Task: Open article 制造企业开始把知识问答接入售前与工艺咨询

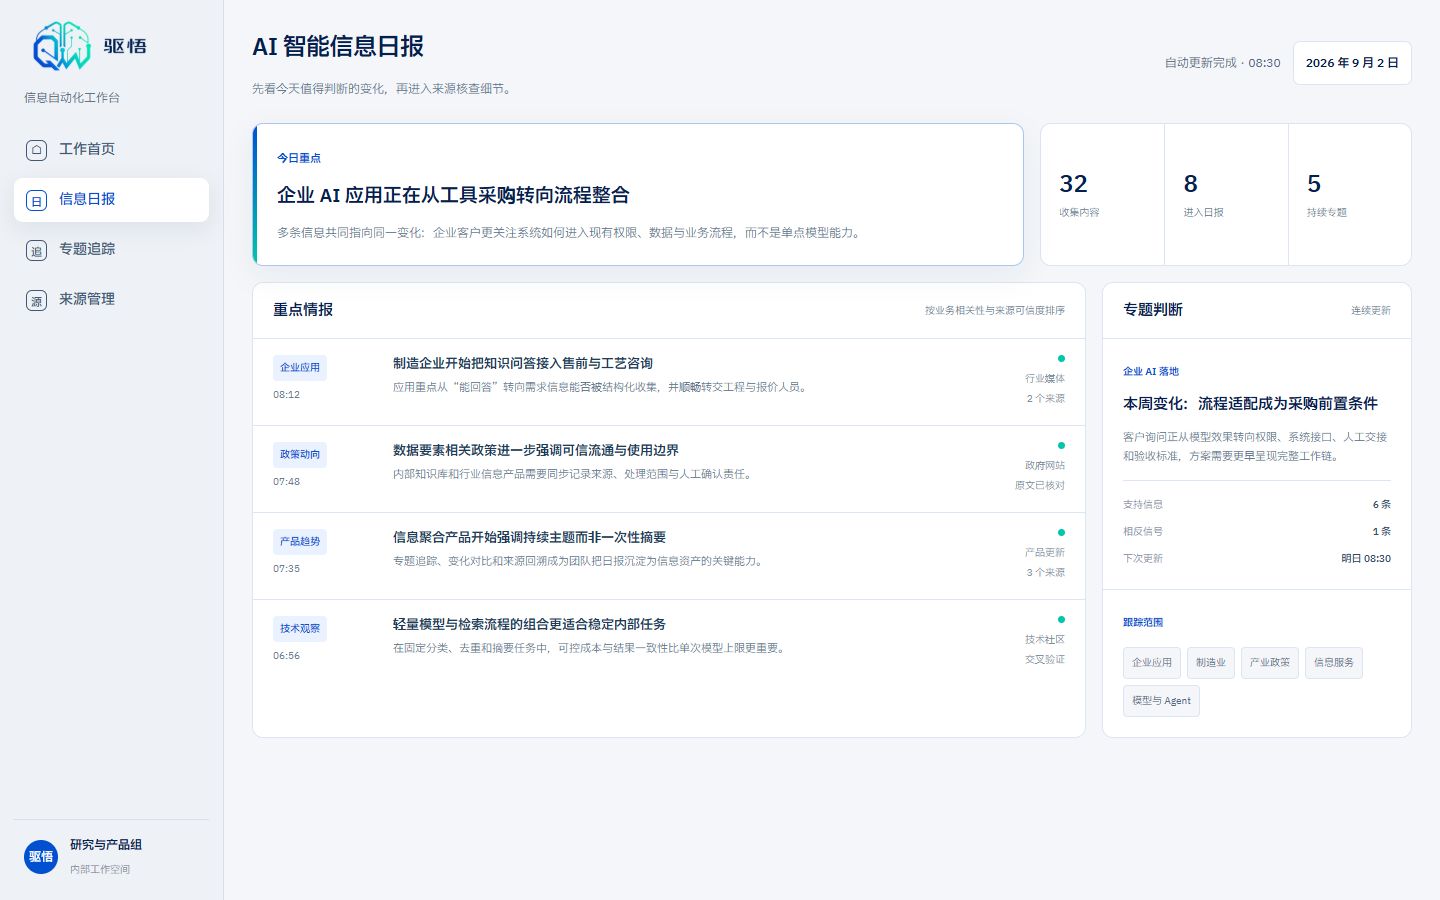Action: (523, 363)
